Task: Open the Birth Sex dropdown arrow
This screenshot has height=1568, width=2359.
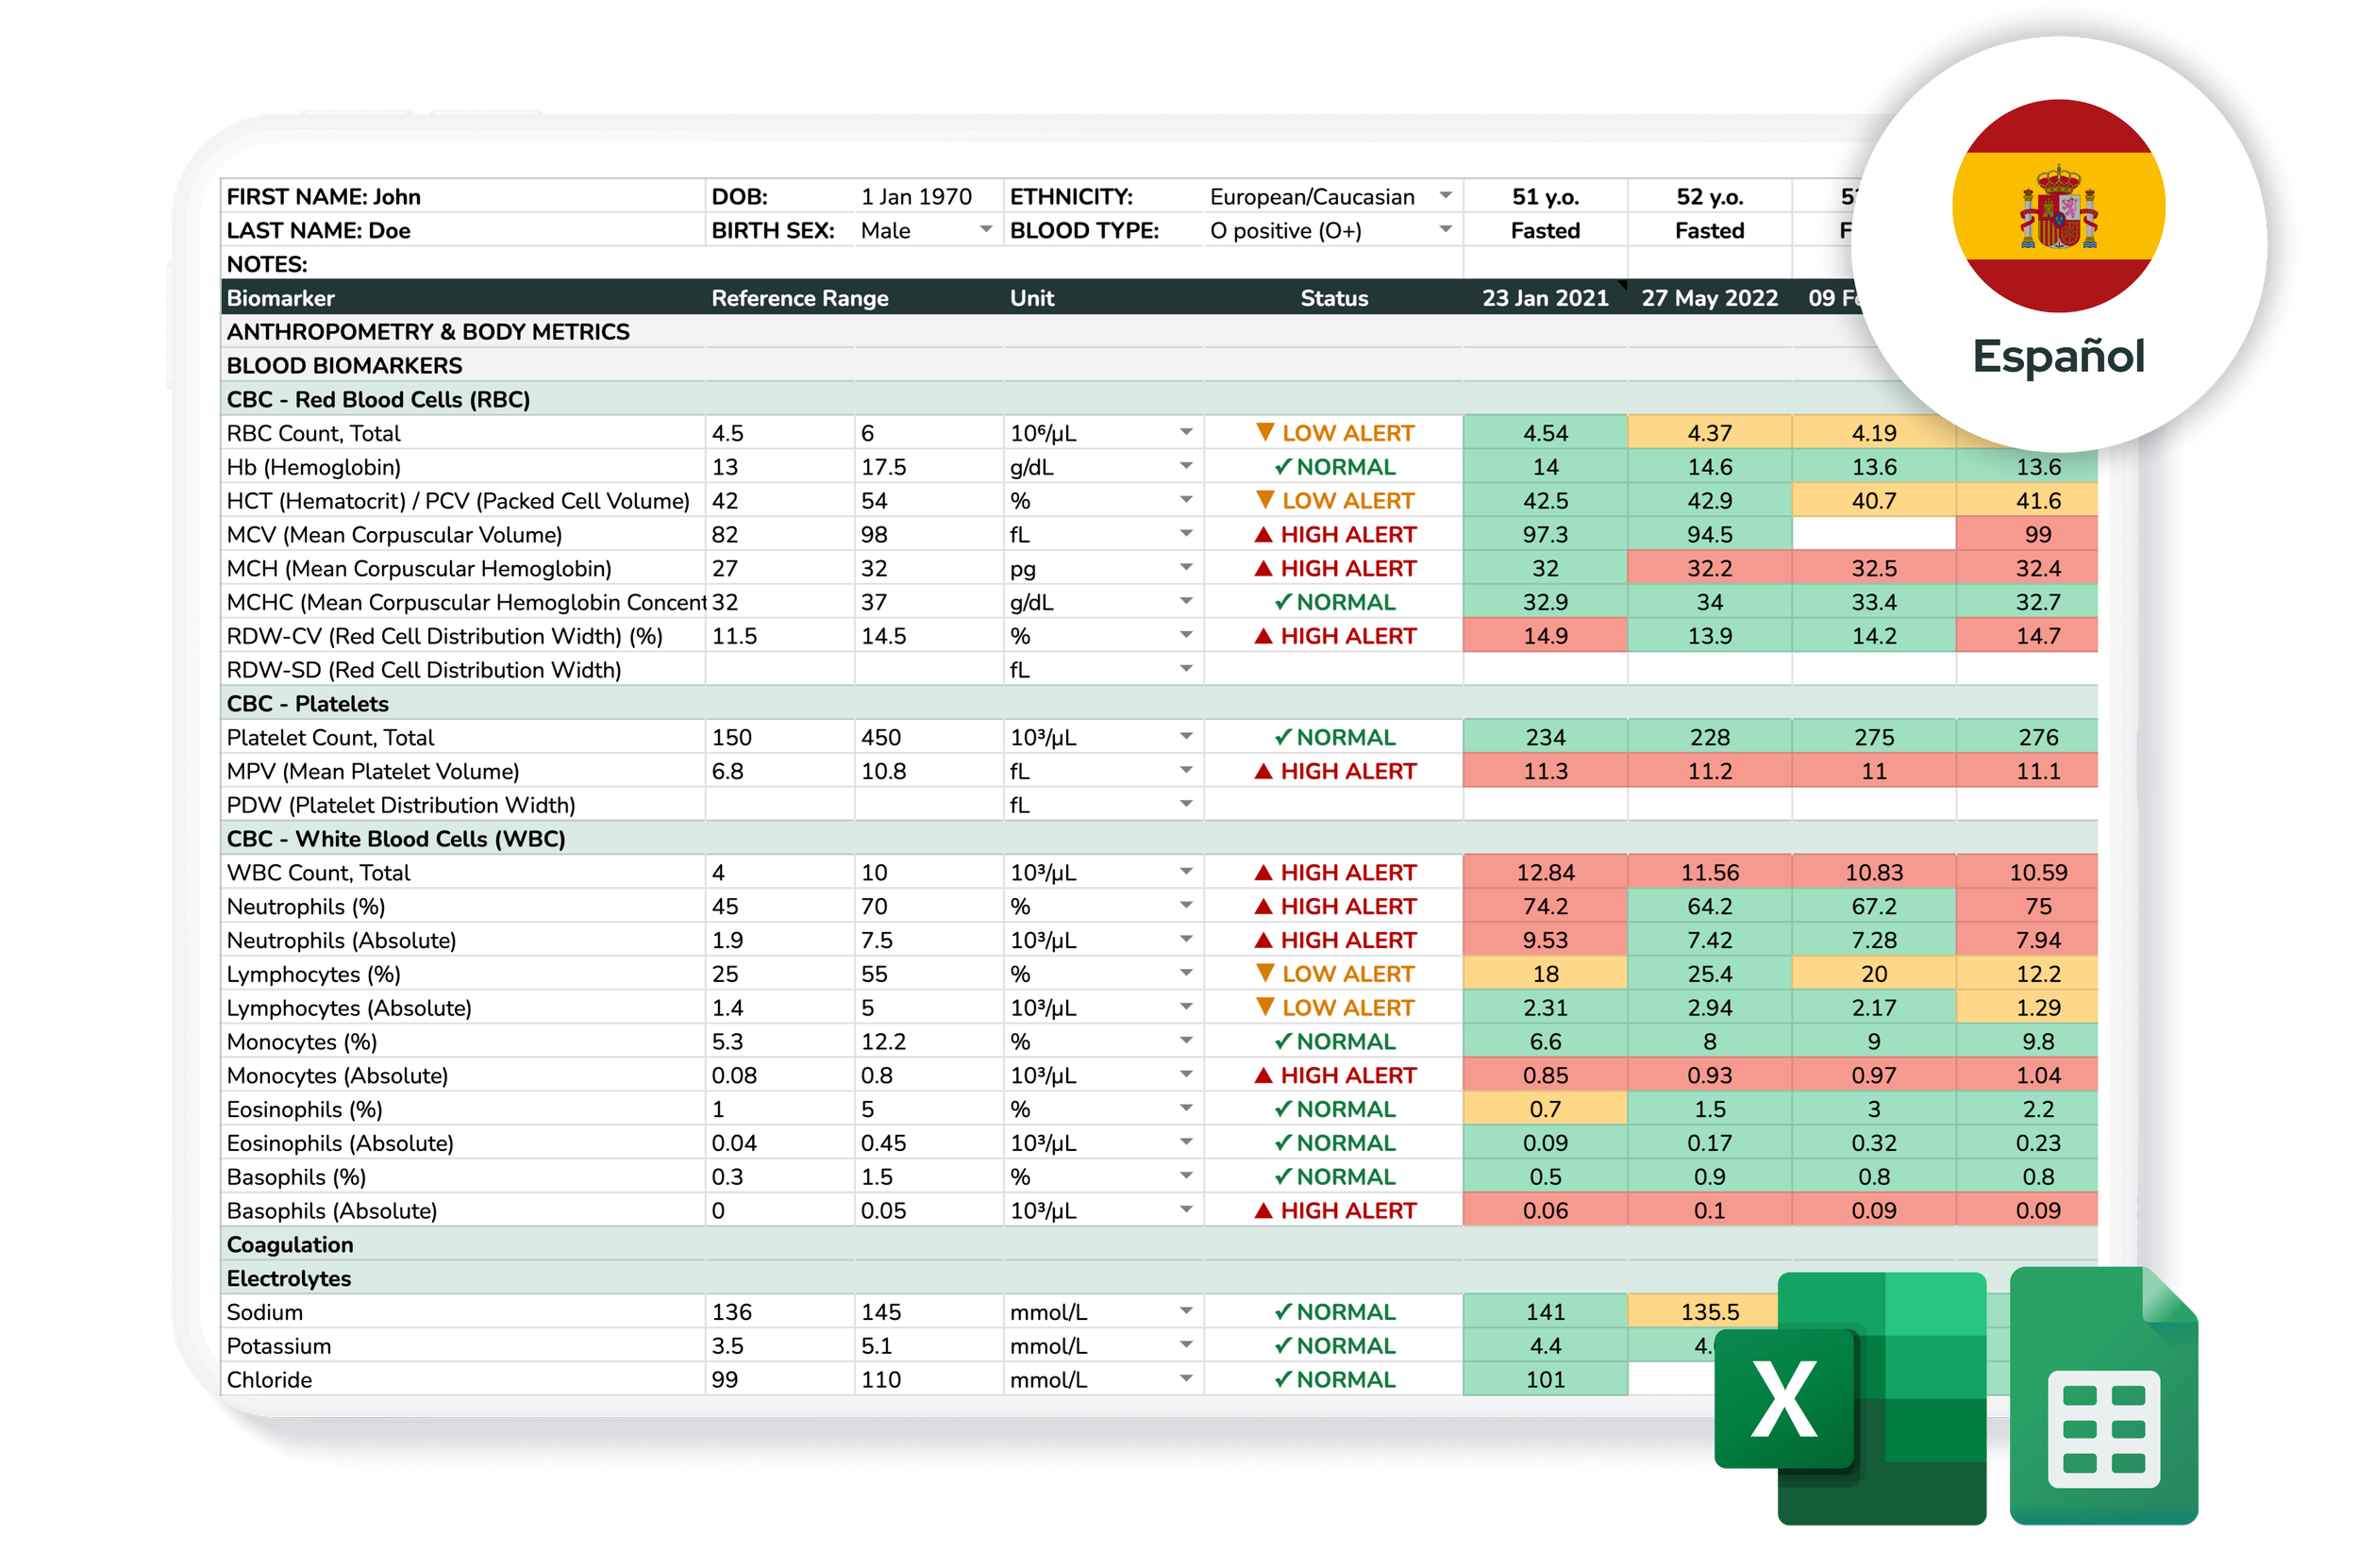Action: [986, 230]
